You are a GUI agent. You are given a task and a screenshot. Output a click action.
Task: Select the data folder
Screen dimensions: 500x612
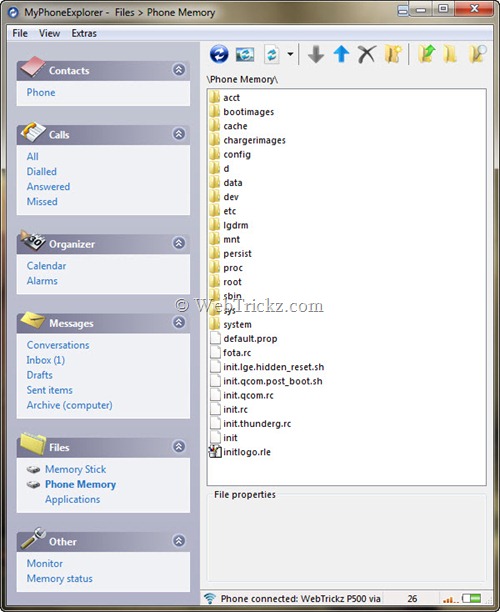233,183
